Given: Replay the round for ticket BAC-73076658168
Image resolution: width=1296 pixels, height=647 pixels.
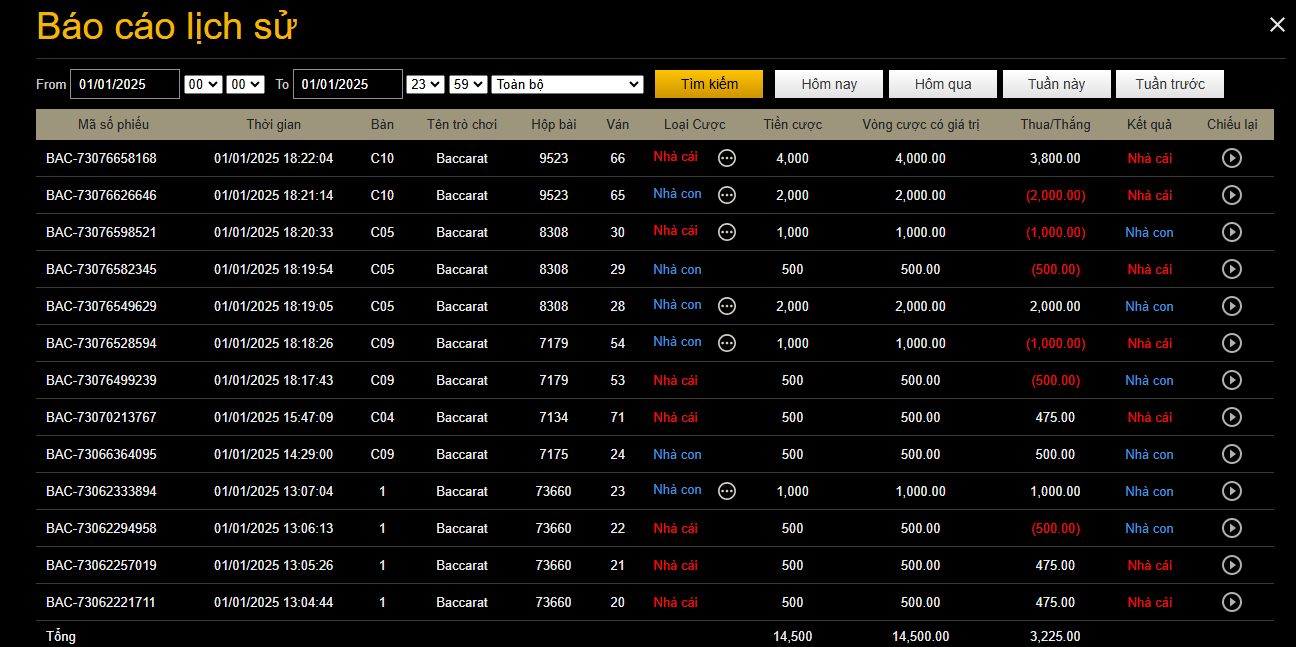Looking at the screenshot, I should (x=1232, y=158).
